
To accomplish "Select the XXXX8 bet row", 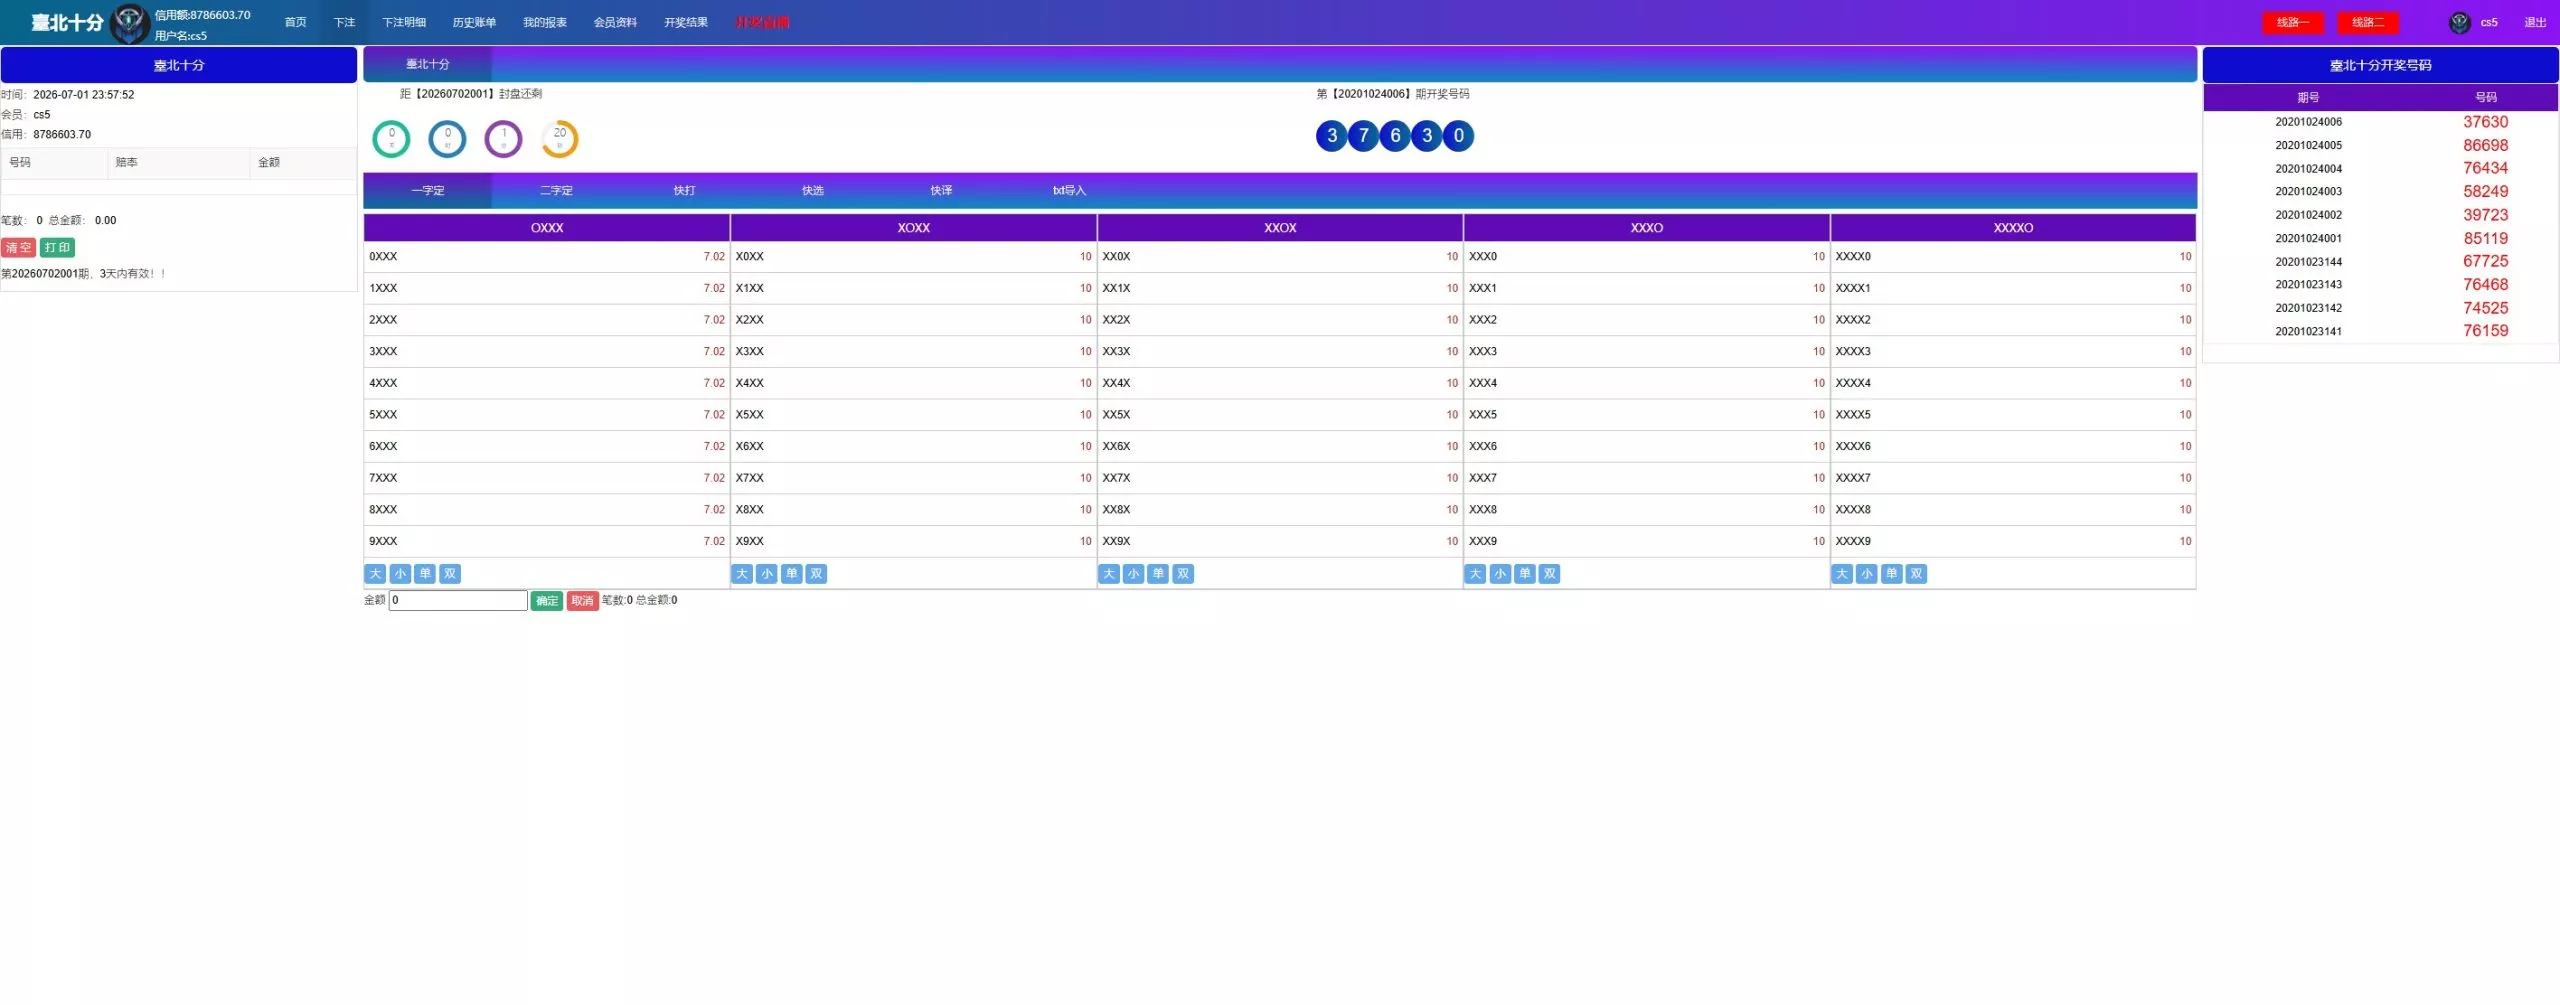I will (2013, 510).
